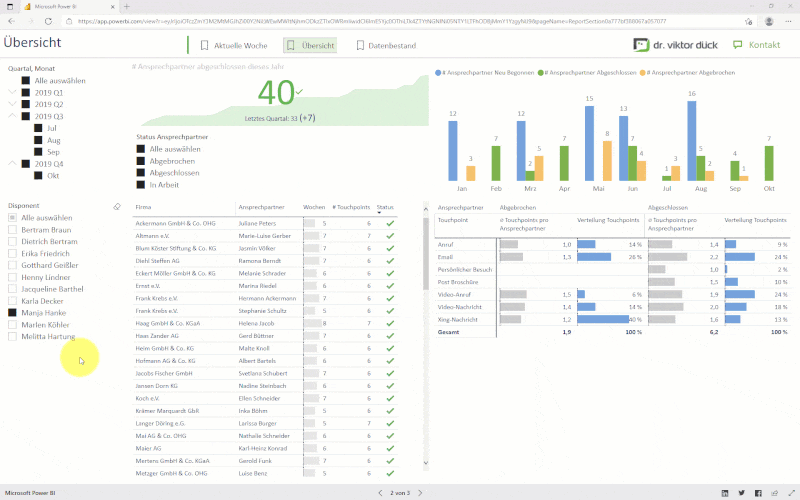Go to previous report page arrow

(379, 493)
